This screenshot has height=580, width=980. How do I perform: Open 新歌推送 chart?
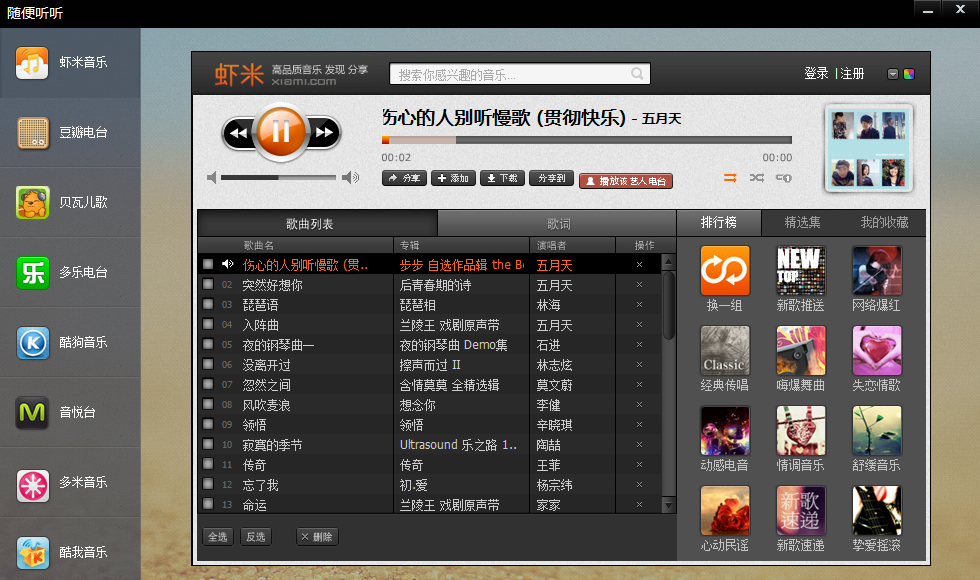[801, 270]
